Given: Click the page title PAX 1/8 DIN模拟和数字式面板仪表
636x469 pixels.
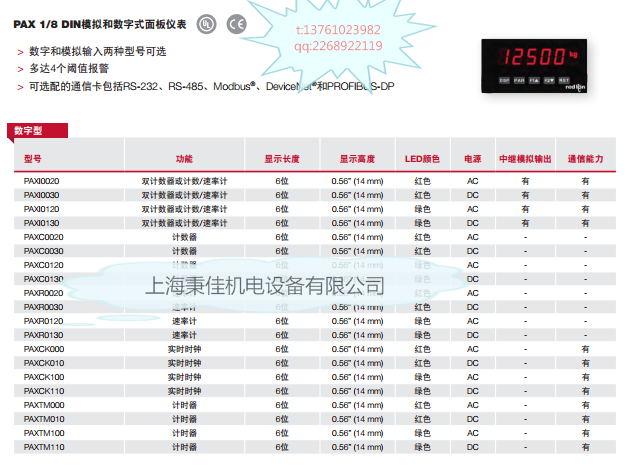Looking at the screenshot, I should (x=100, y=24).
